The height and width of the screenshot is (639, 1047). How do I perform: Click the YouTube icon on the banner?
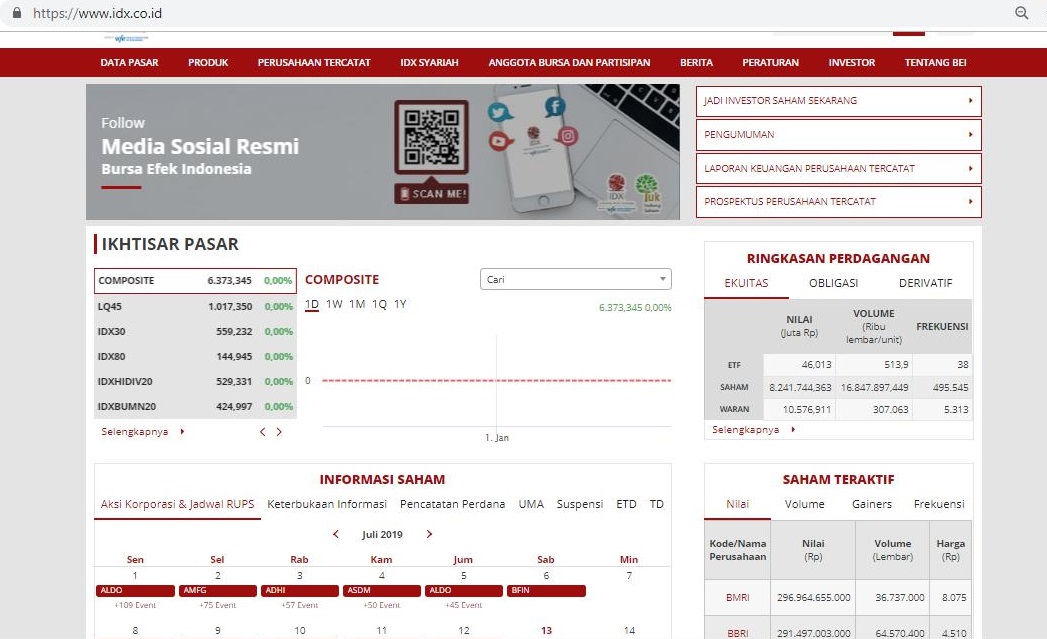[499, 142]
